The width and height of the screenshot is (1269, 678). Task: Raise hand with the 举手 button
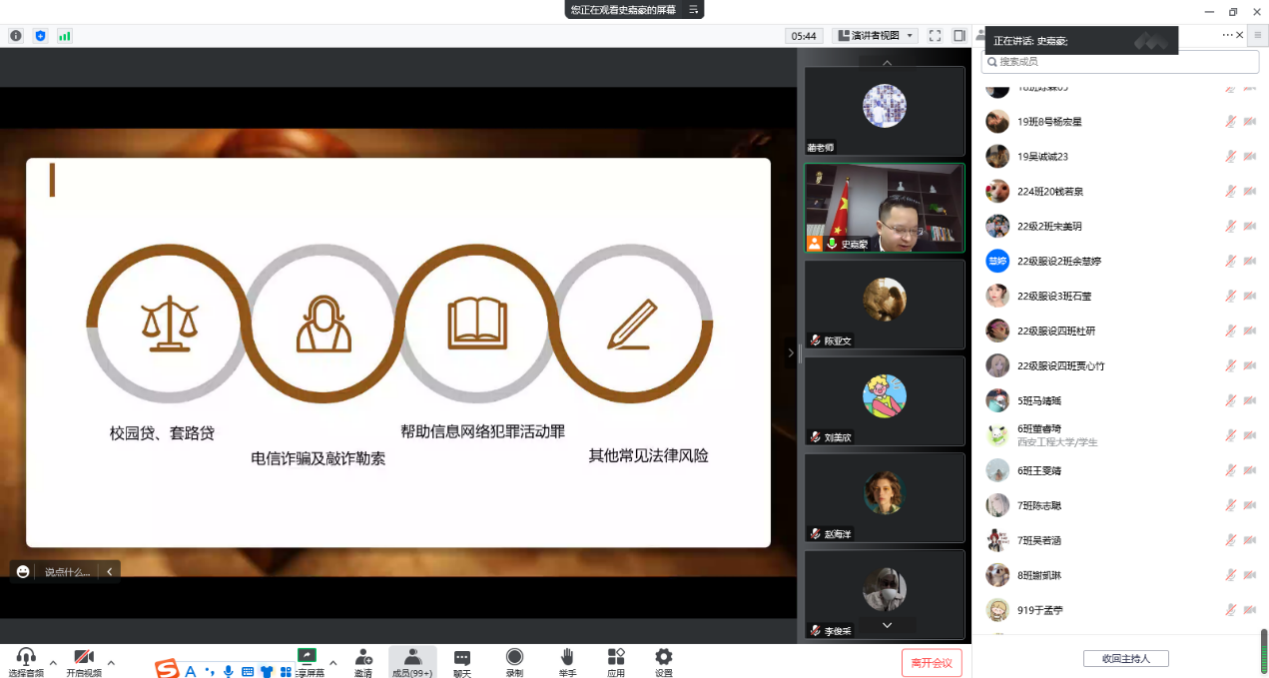[x=567, y=660]
